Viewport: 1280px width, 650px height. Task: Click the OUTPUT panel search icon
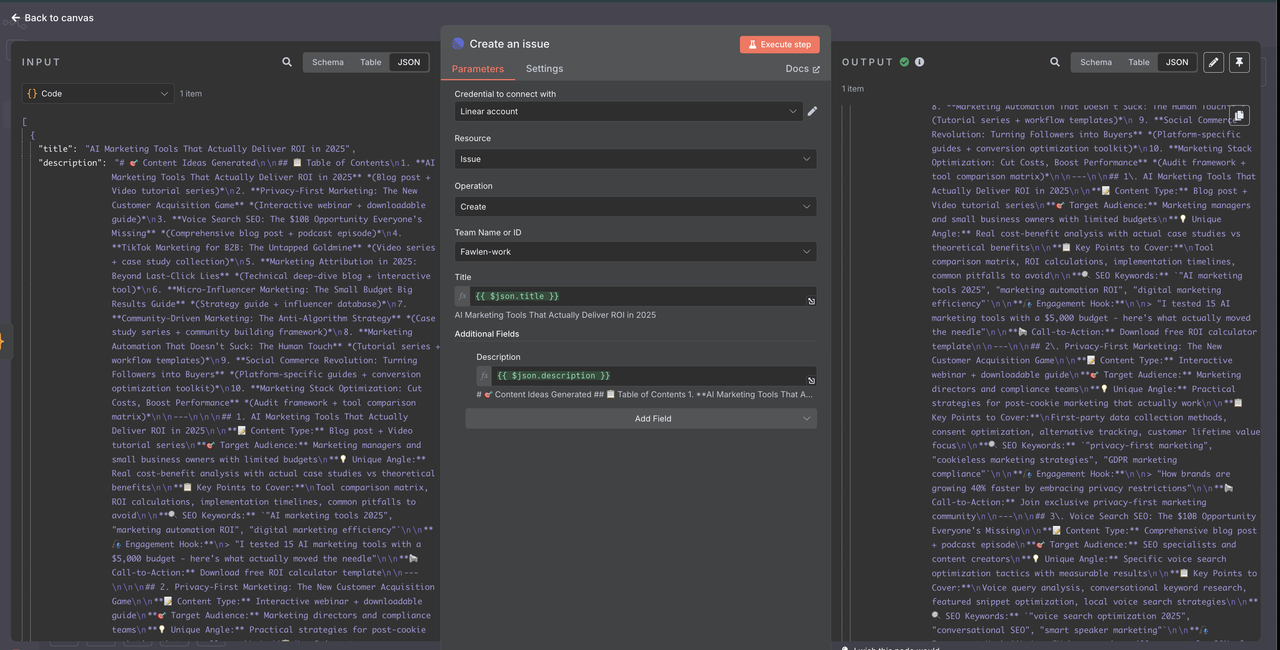(x=1055, y=62)
